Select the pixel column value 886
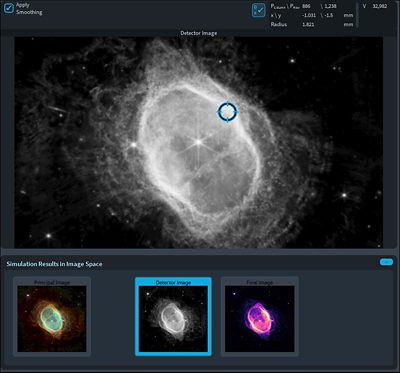 [306, 6]
